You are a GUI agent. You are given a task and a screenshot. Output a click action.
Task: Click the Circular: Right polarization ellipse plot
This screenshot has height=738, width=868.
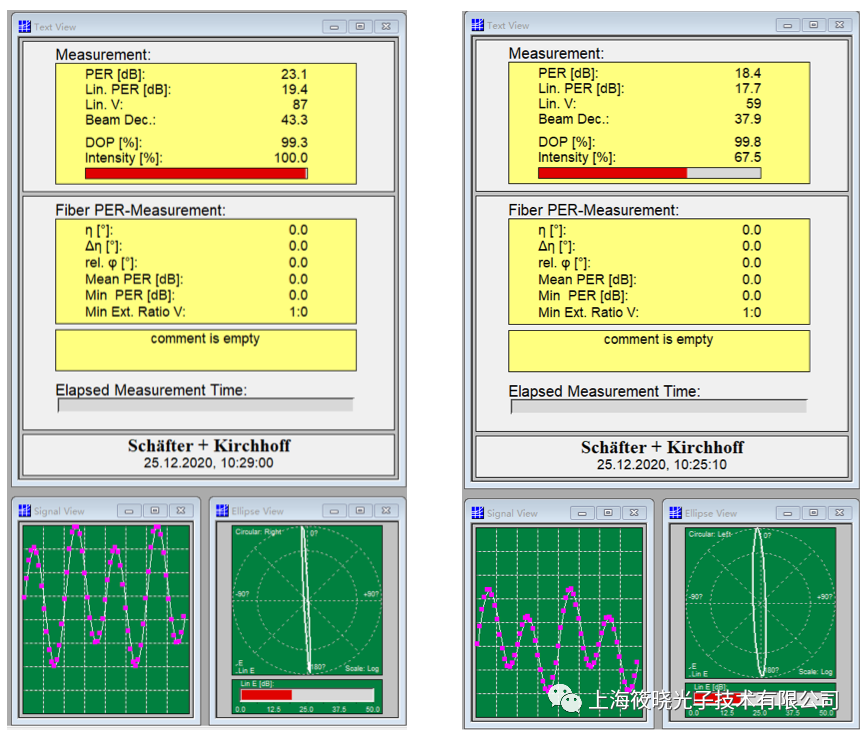pyautogui.click(x=307, y=600)
